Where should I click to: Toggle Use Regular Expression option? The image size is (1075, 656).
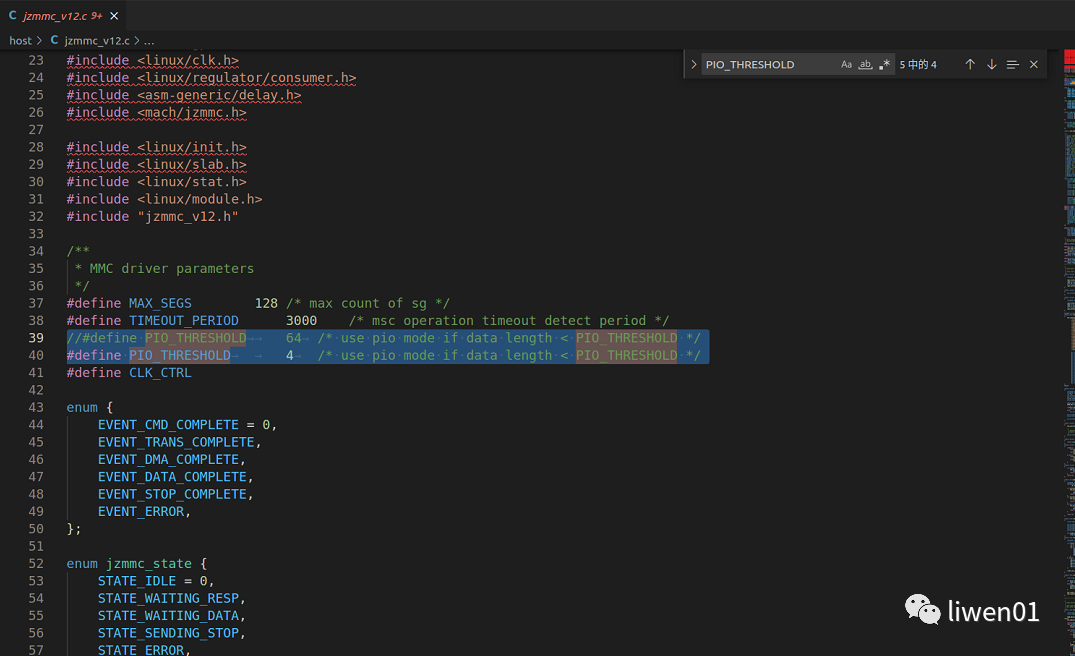tap(884, 64)
